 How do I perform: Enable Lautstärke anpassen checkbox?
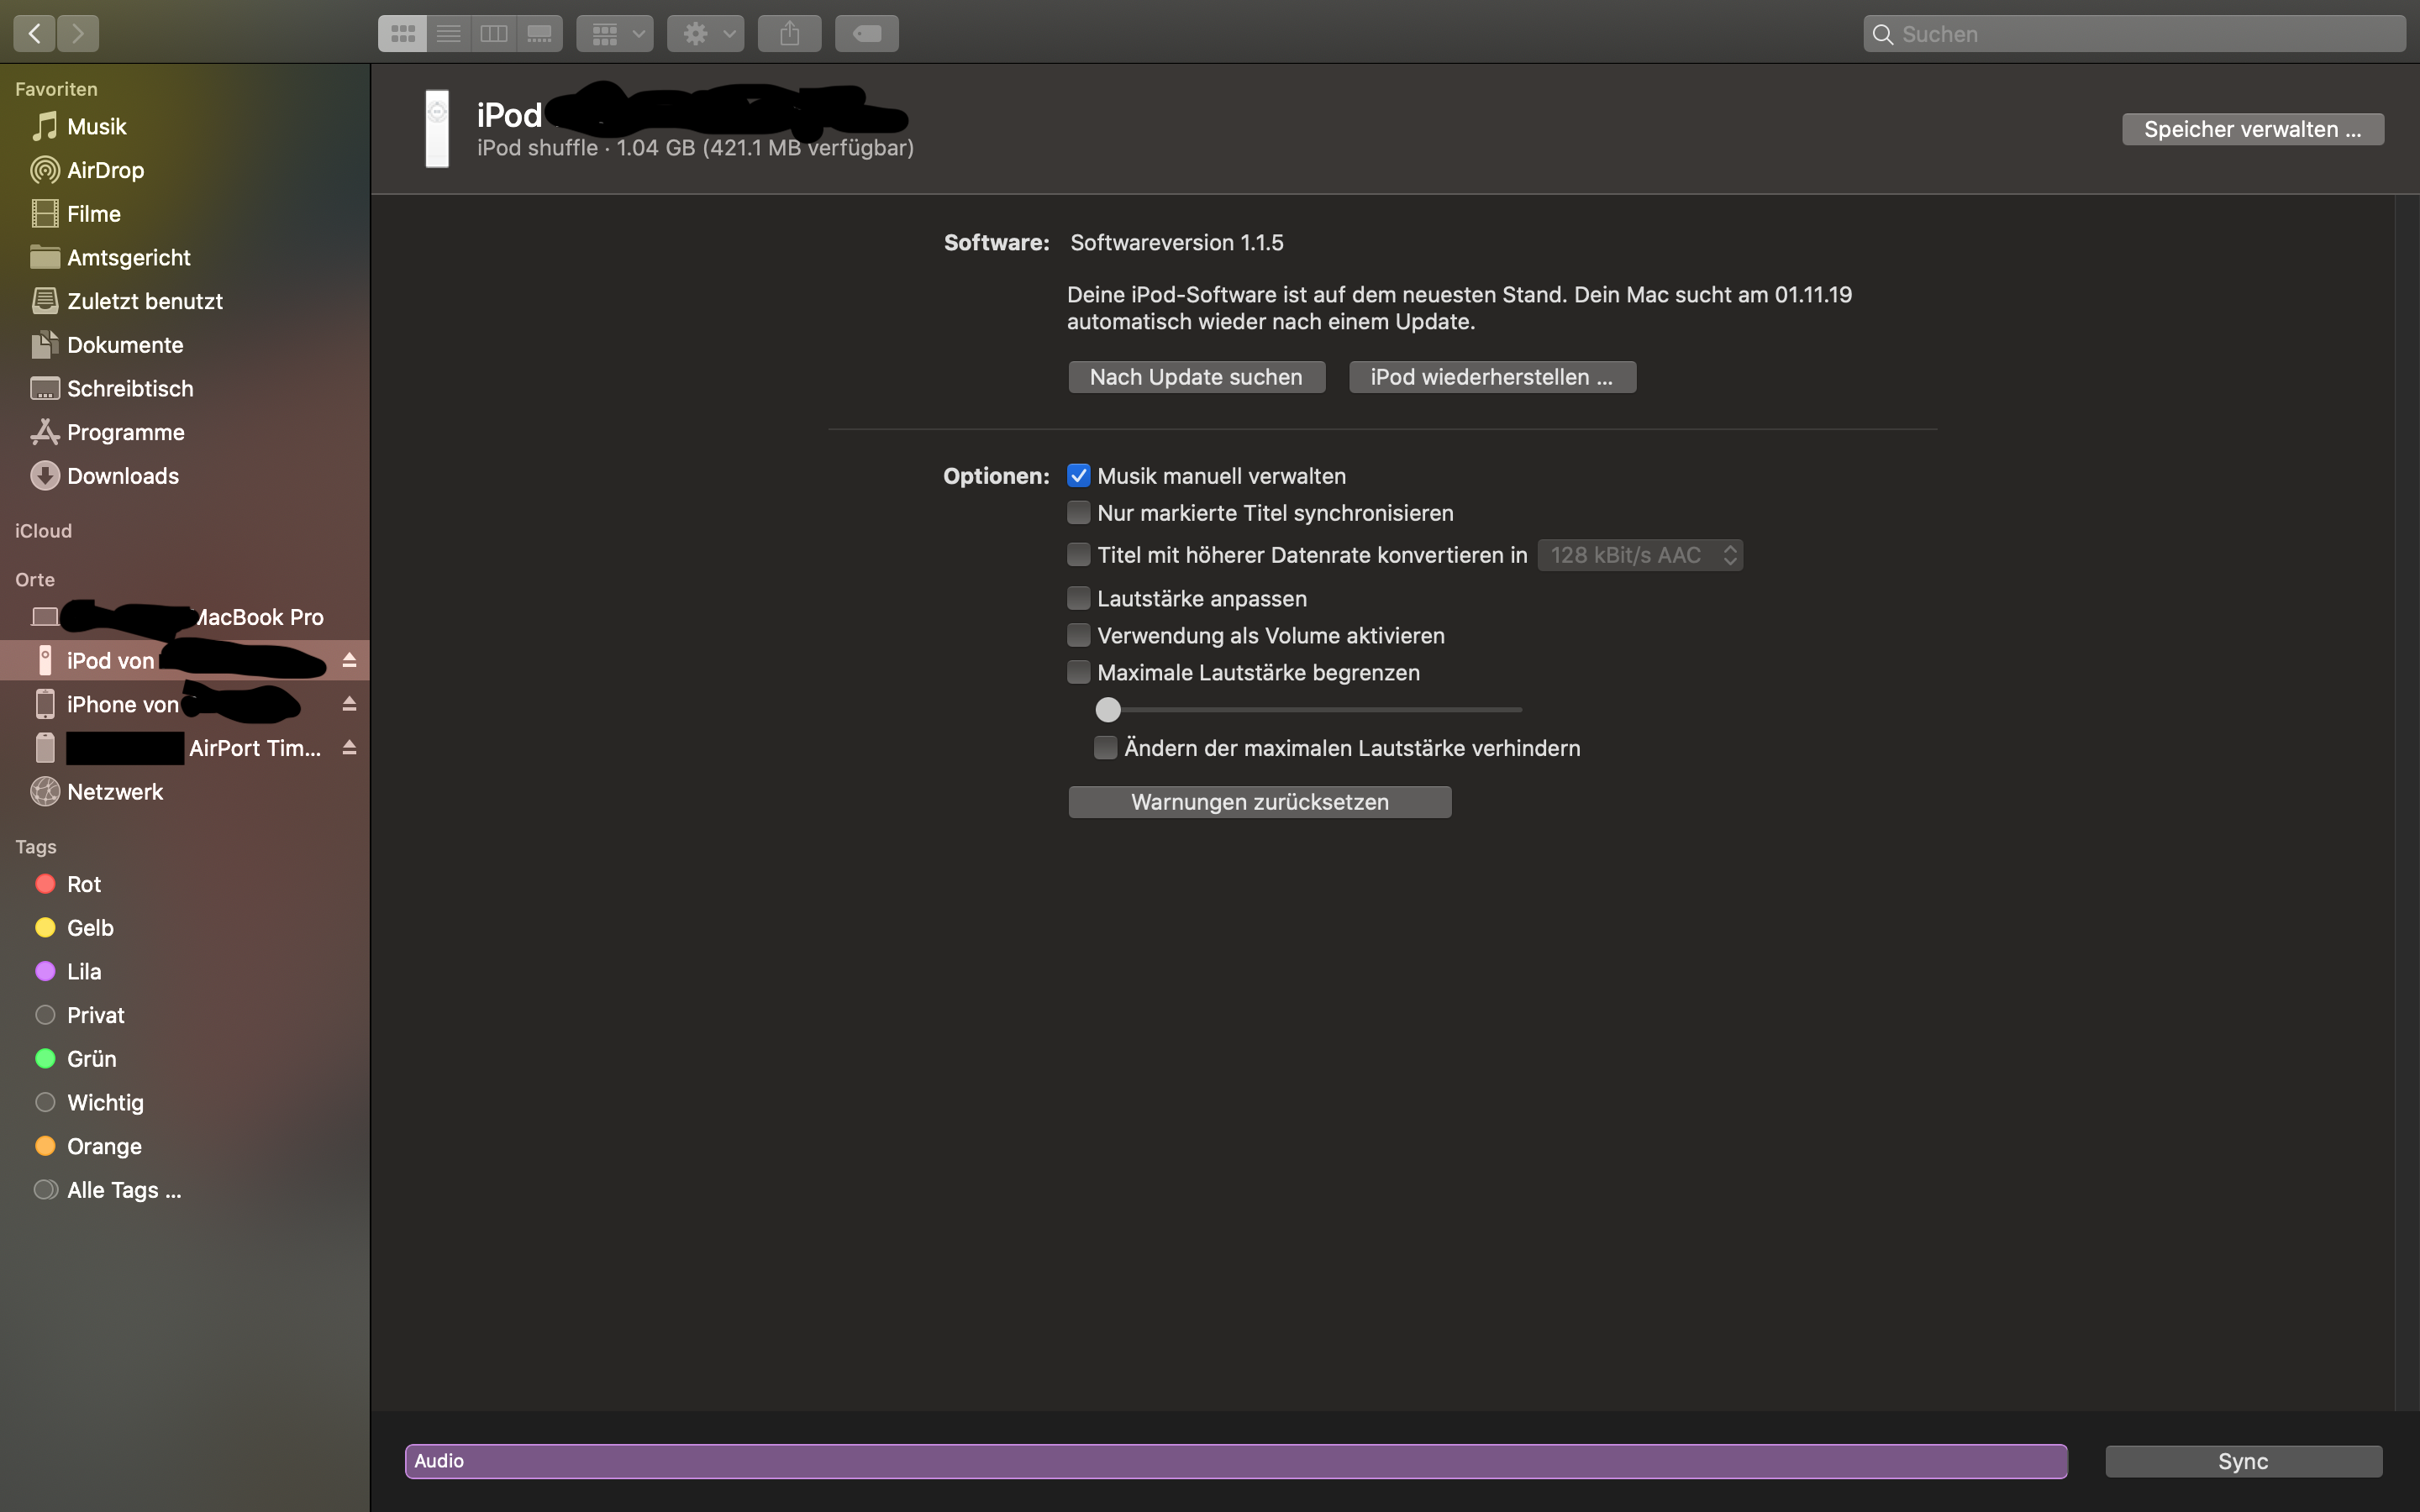coord(1078,598)
